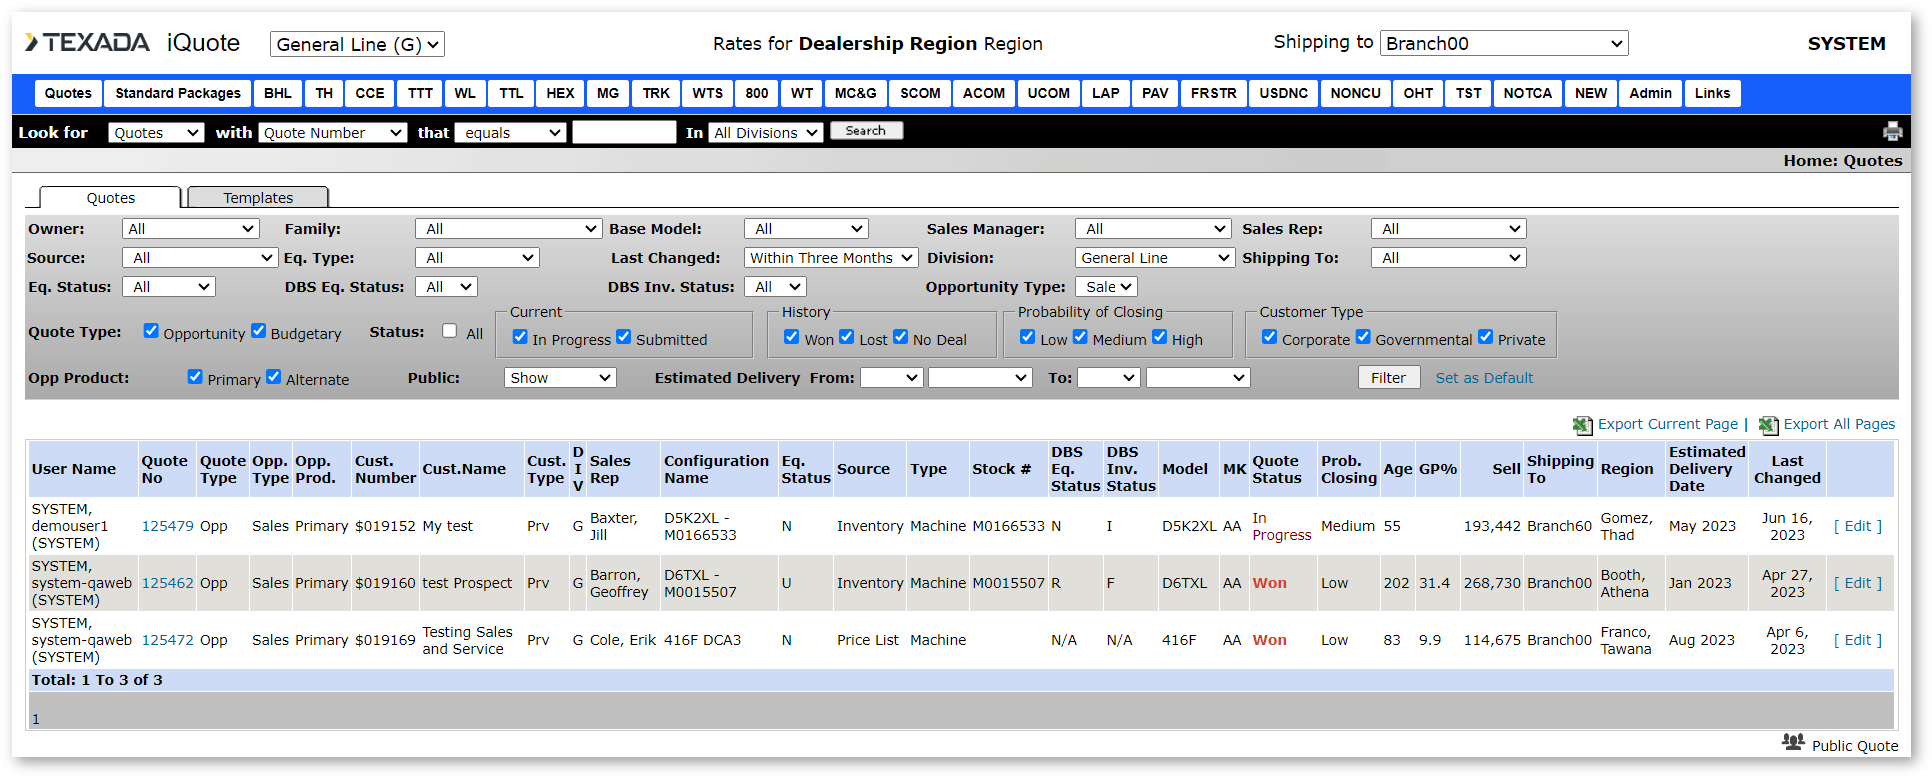Expand the Shipping to Branch00 dropdown
Viewport: 1932px width, 778px height.
tap(1503, 43)
